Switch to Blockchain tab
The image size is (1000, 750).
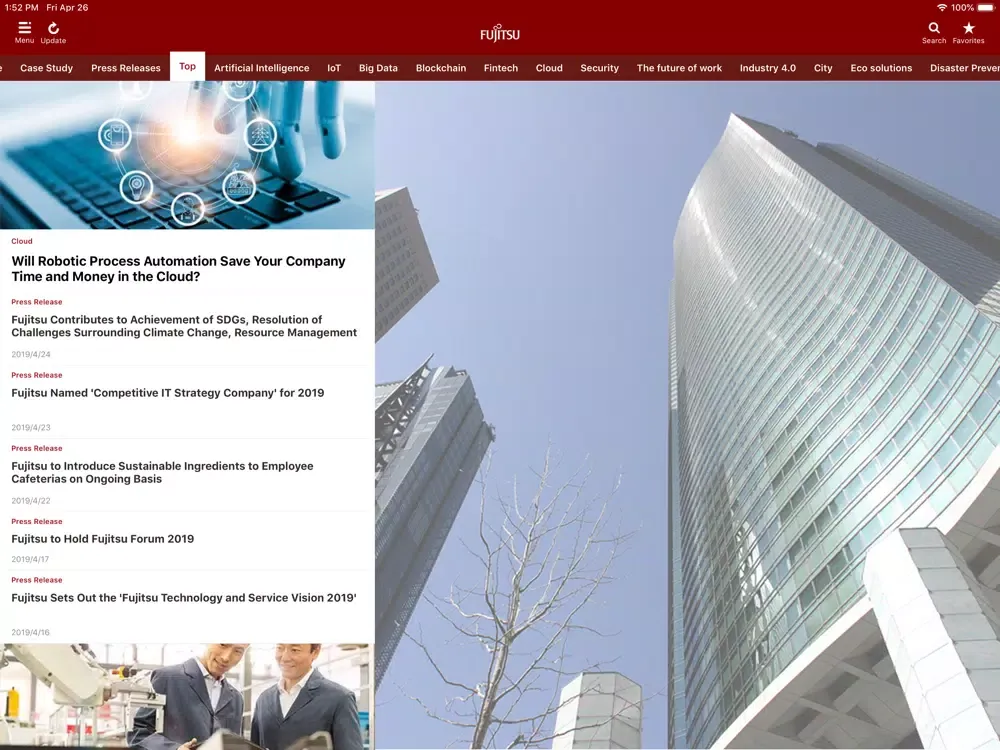pyautogui.click(x=441, y=68)
